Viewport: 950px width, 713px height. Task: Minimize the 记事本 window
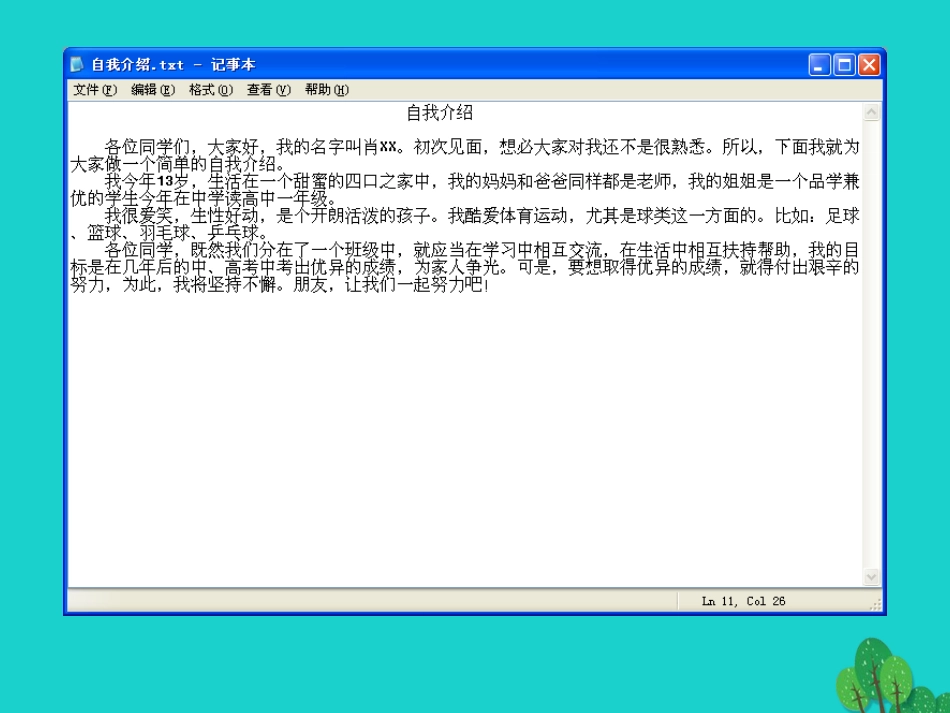tap(819, 65)
